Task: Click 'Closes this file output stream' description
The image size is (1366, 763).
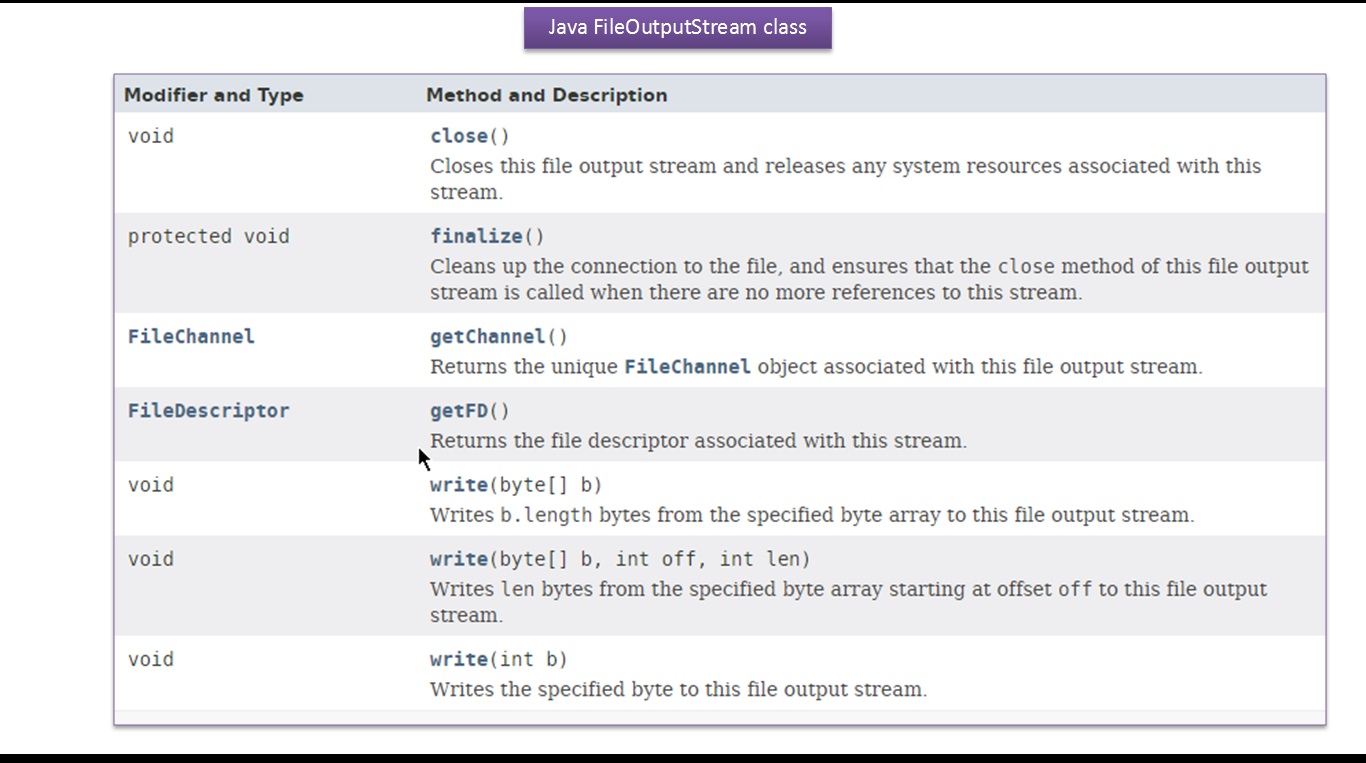Action: [x=845, y=166]
